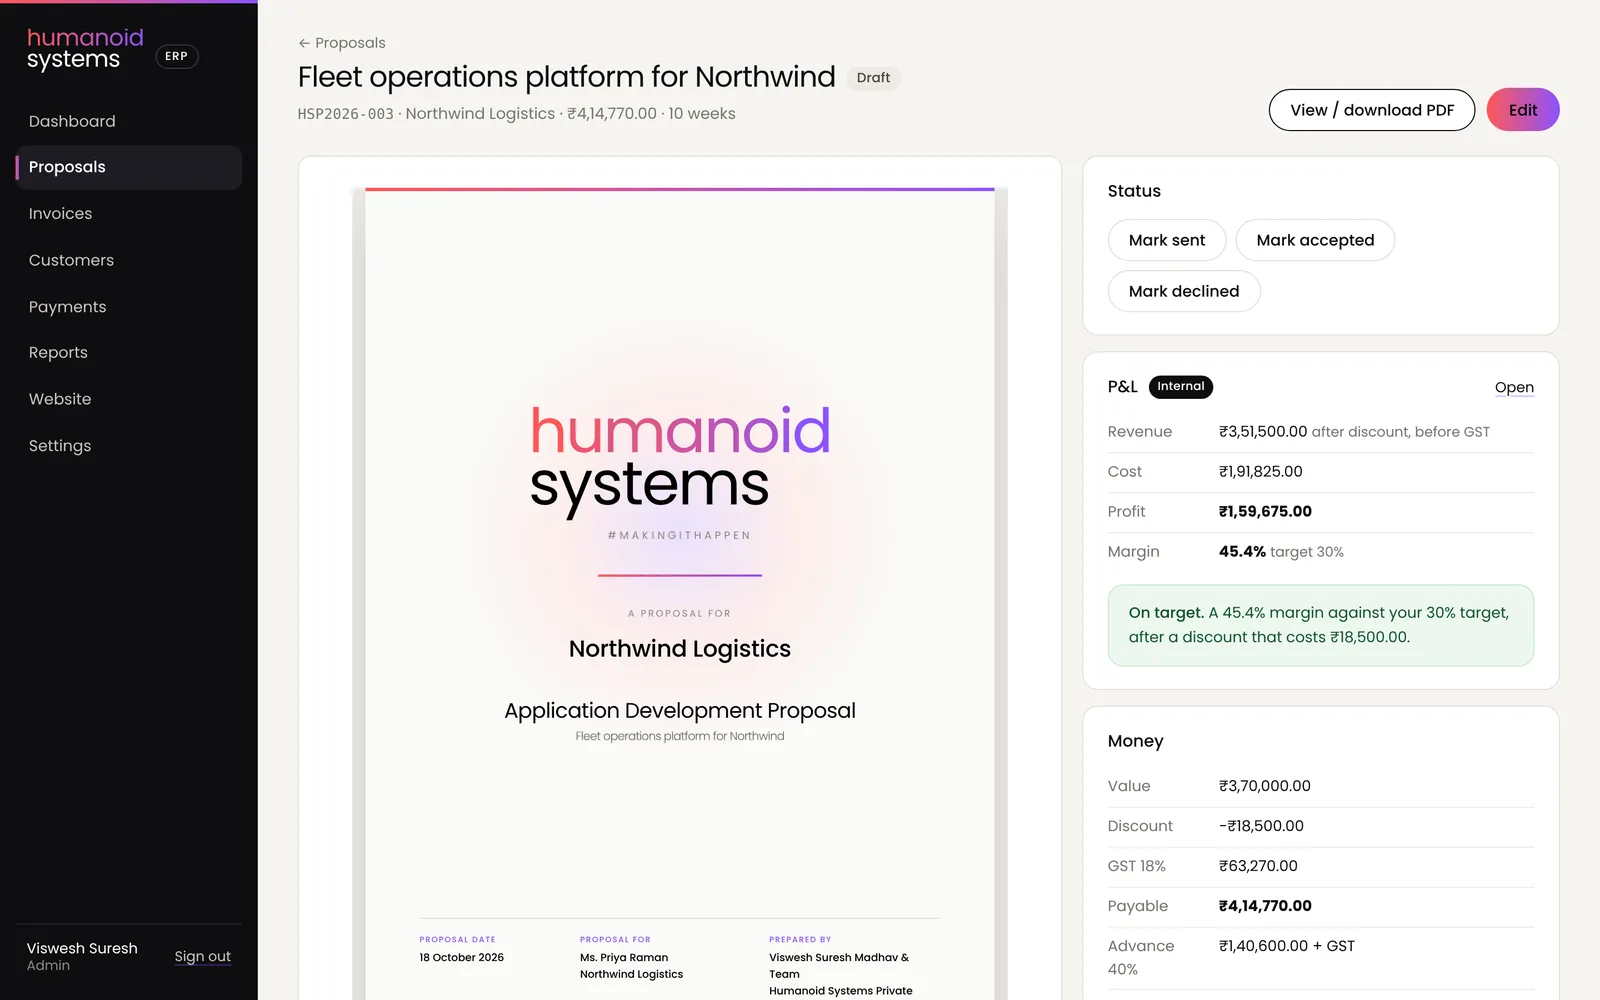Click Mark accepted button

[1315, 240]
